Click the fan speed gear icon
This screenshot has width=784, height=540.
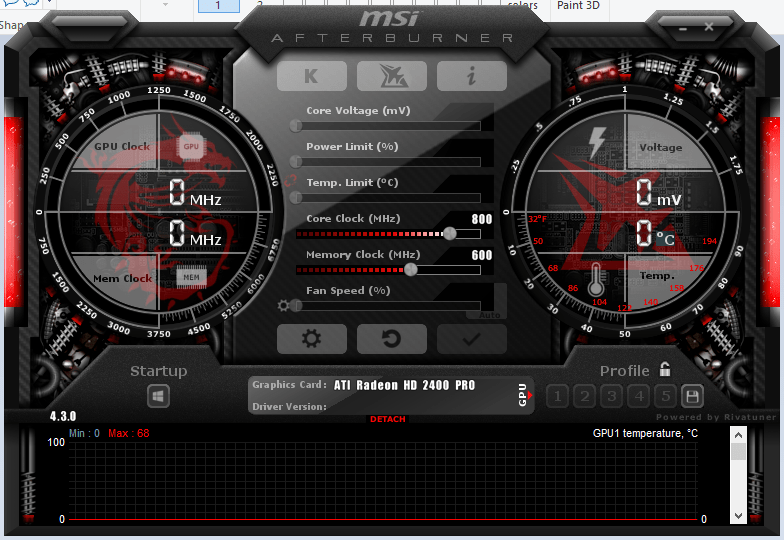click(283, 306)
